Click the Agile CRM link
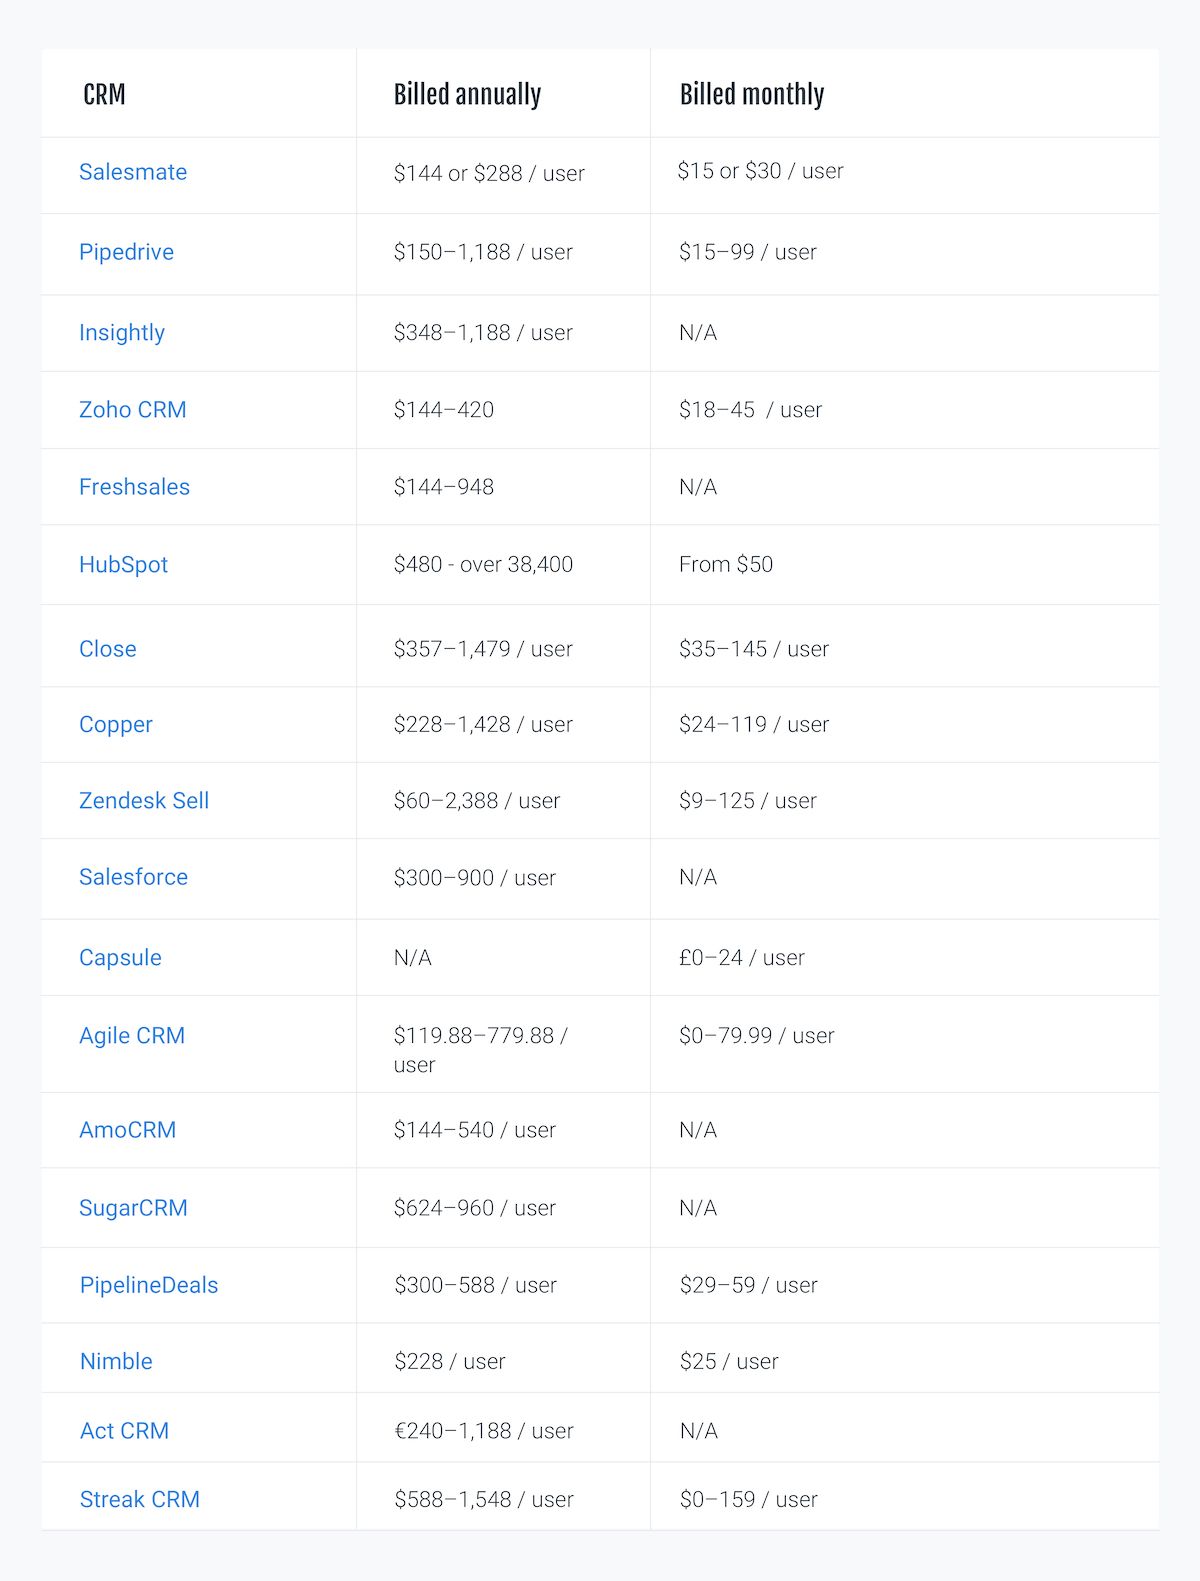The height and width of the screenshot is (1581, 1200). point(132,1036)
